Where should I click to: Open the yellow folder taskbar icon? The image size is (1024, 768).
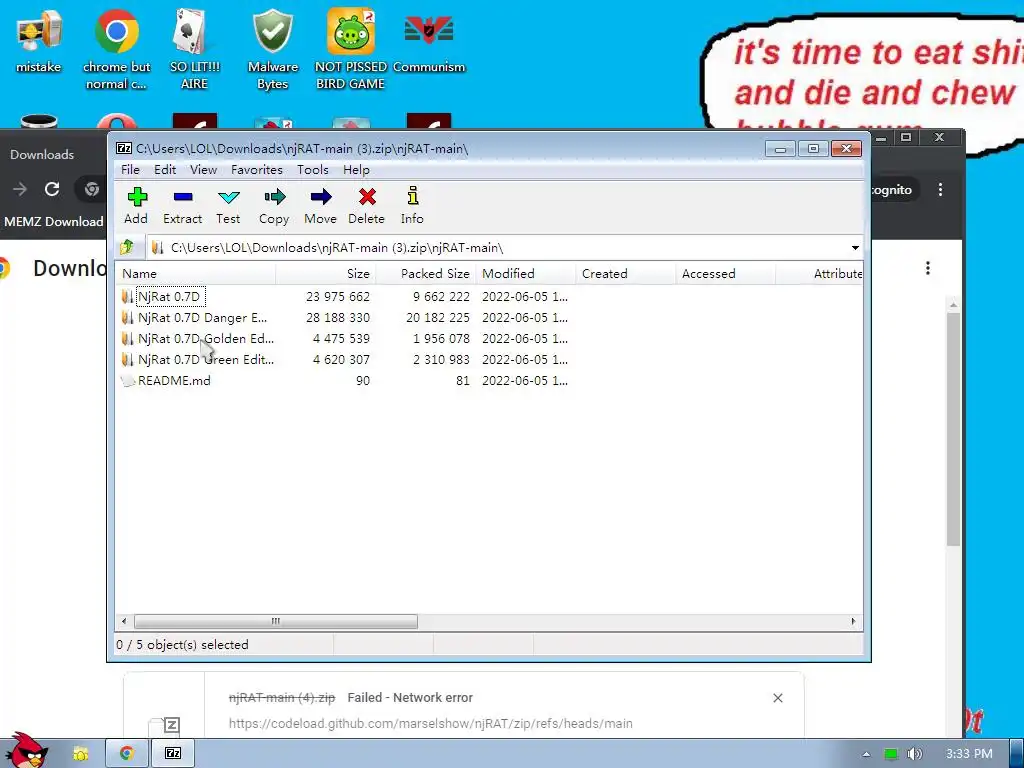(80, 754)
